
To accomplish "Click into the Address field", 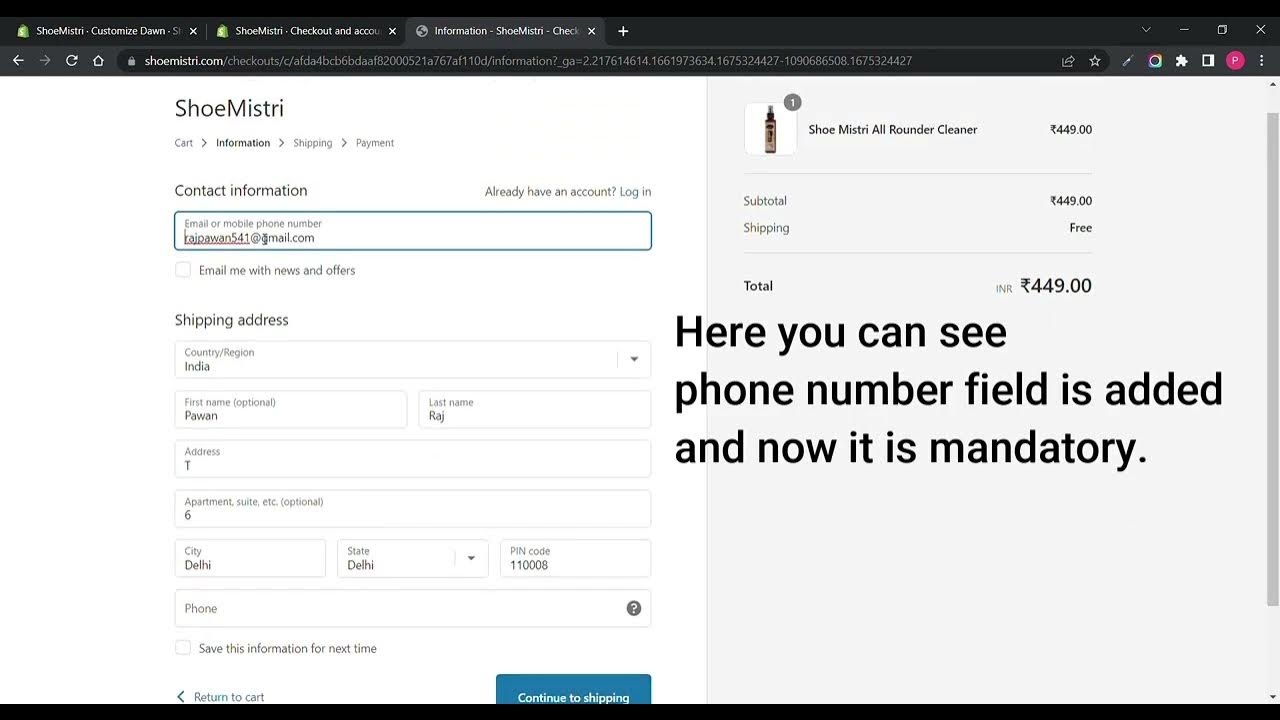I will [x=413, y=459].
